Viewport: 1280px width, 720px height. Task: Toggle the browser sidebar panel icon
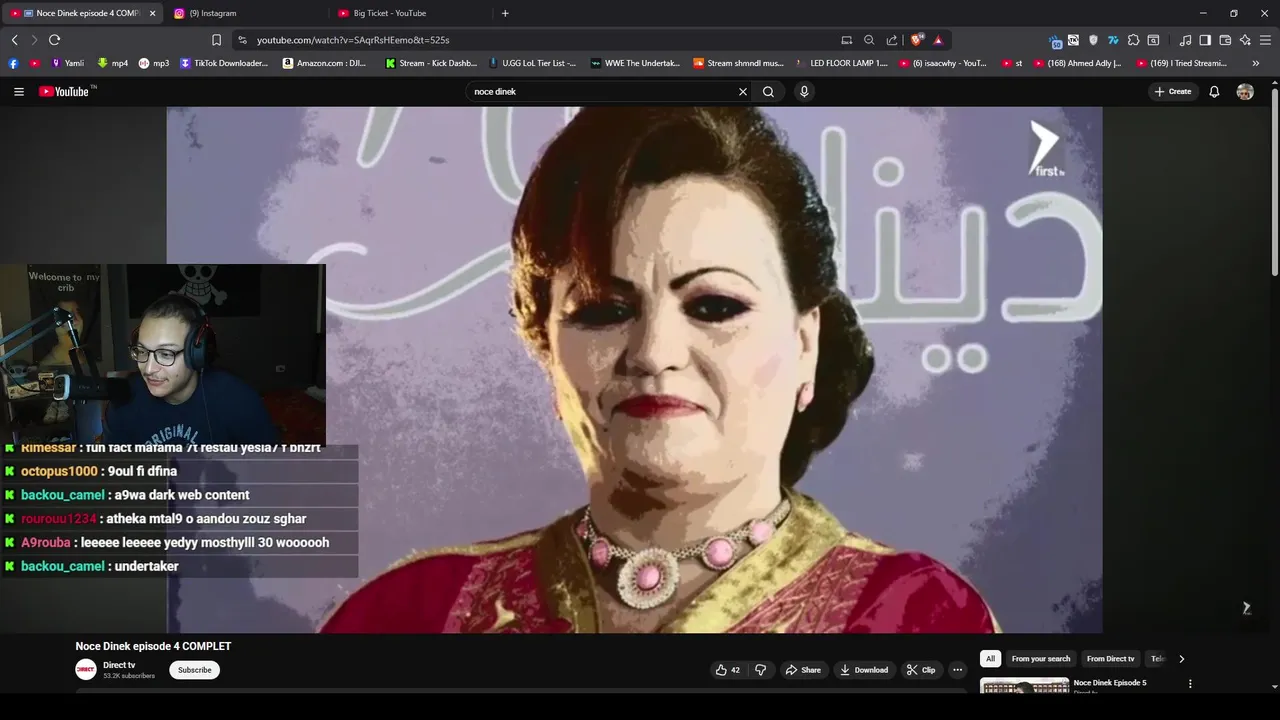click(x=1205, y=40)
